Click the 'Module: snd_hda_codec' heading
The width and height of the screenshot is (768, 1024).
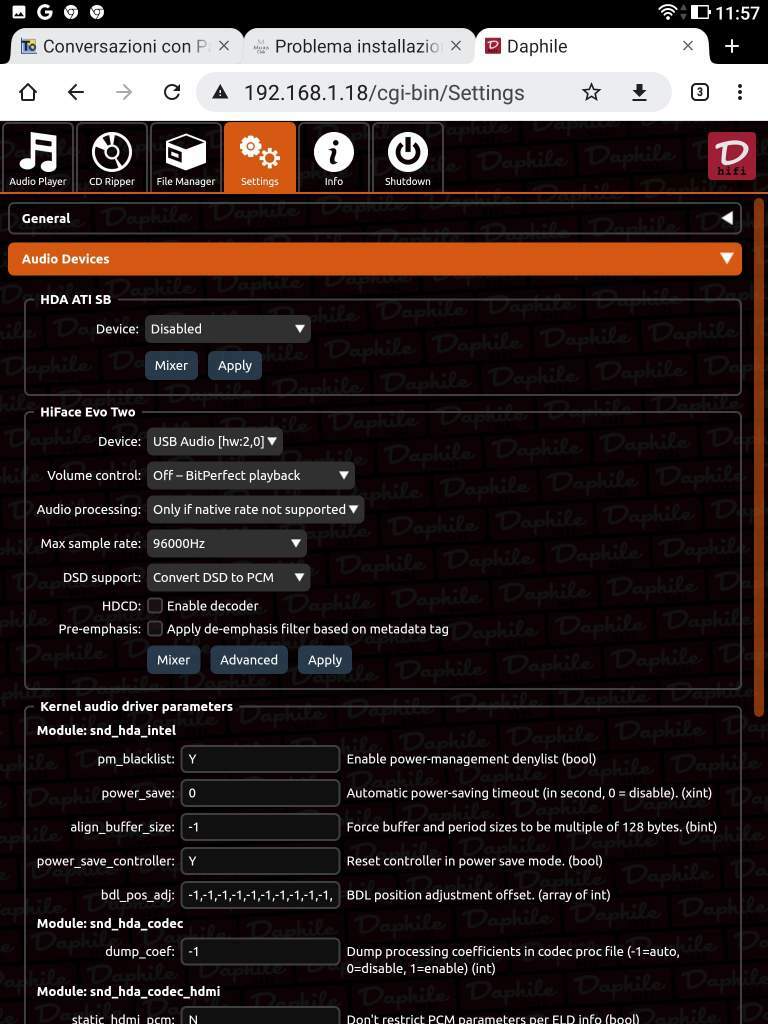coord(110,924)
